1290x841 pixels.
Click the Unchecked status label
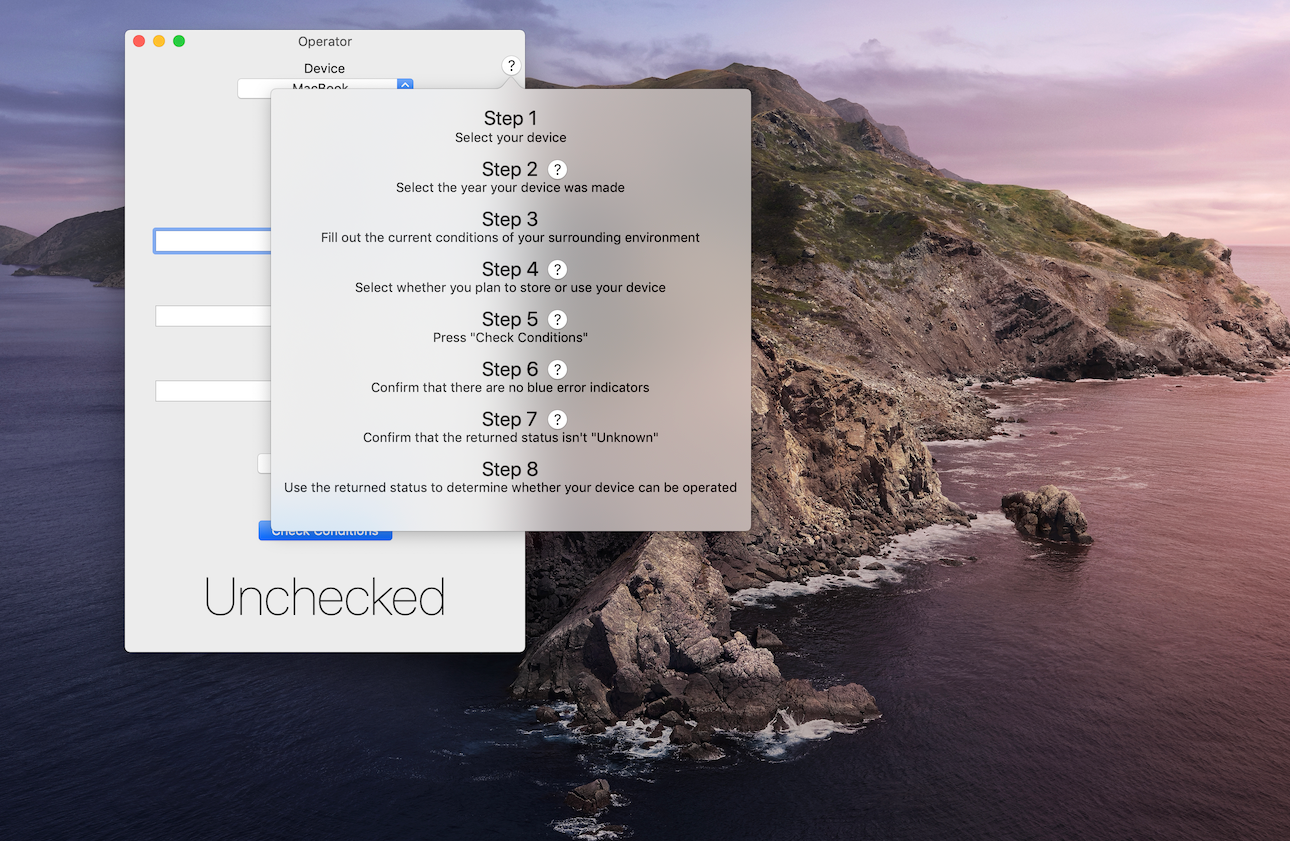pyautogui.click(x=324, y=597)
